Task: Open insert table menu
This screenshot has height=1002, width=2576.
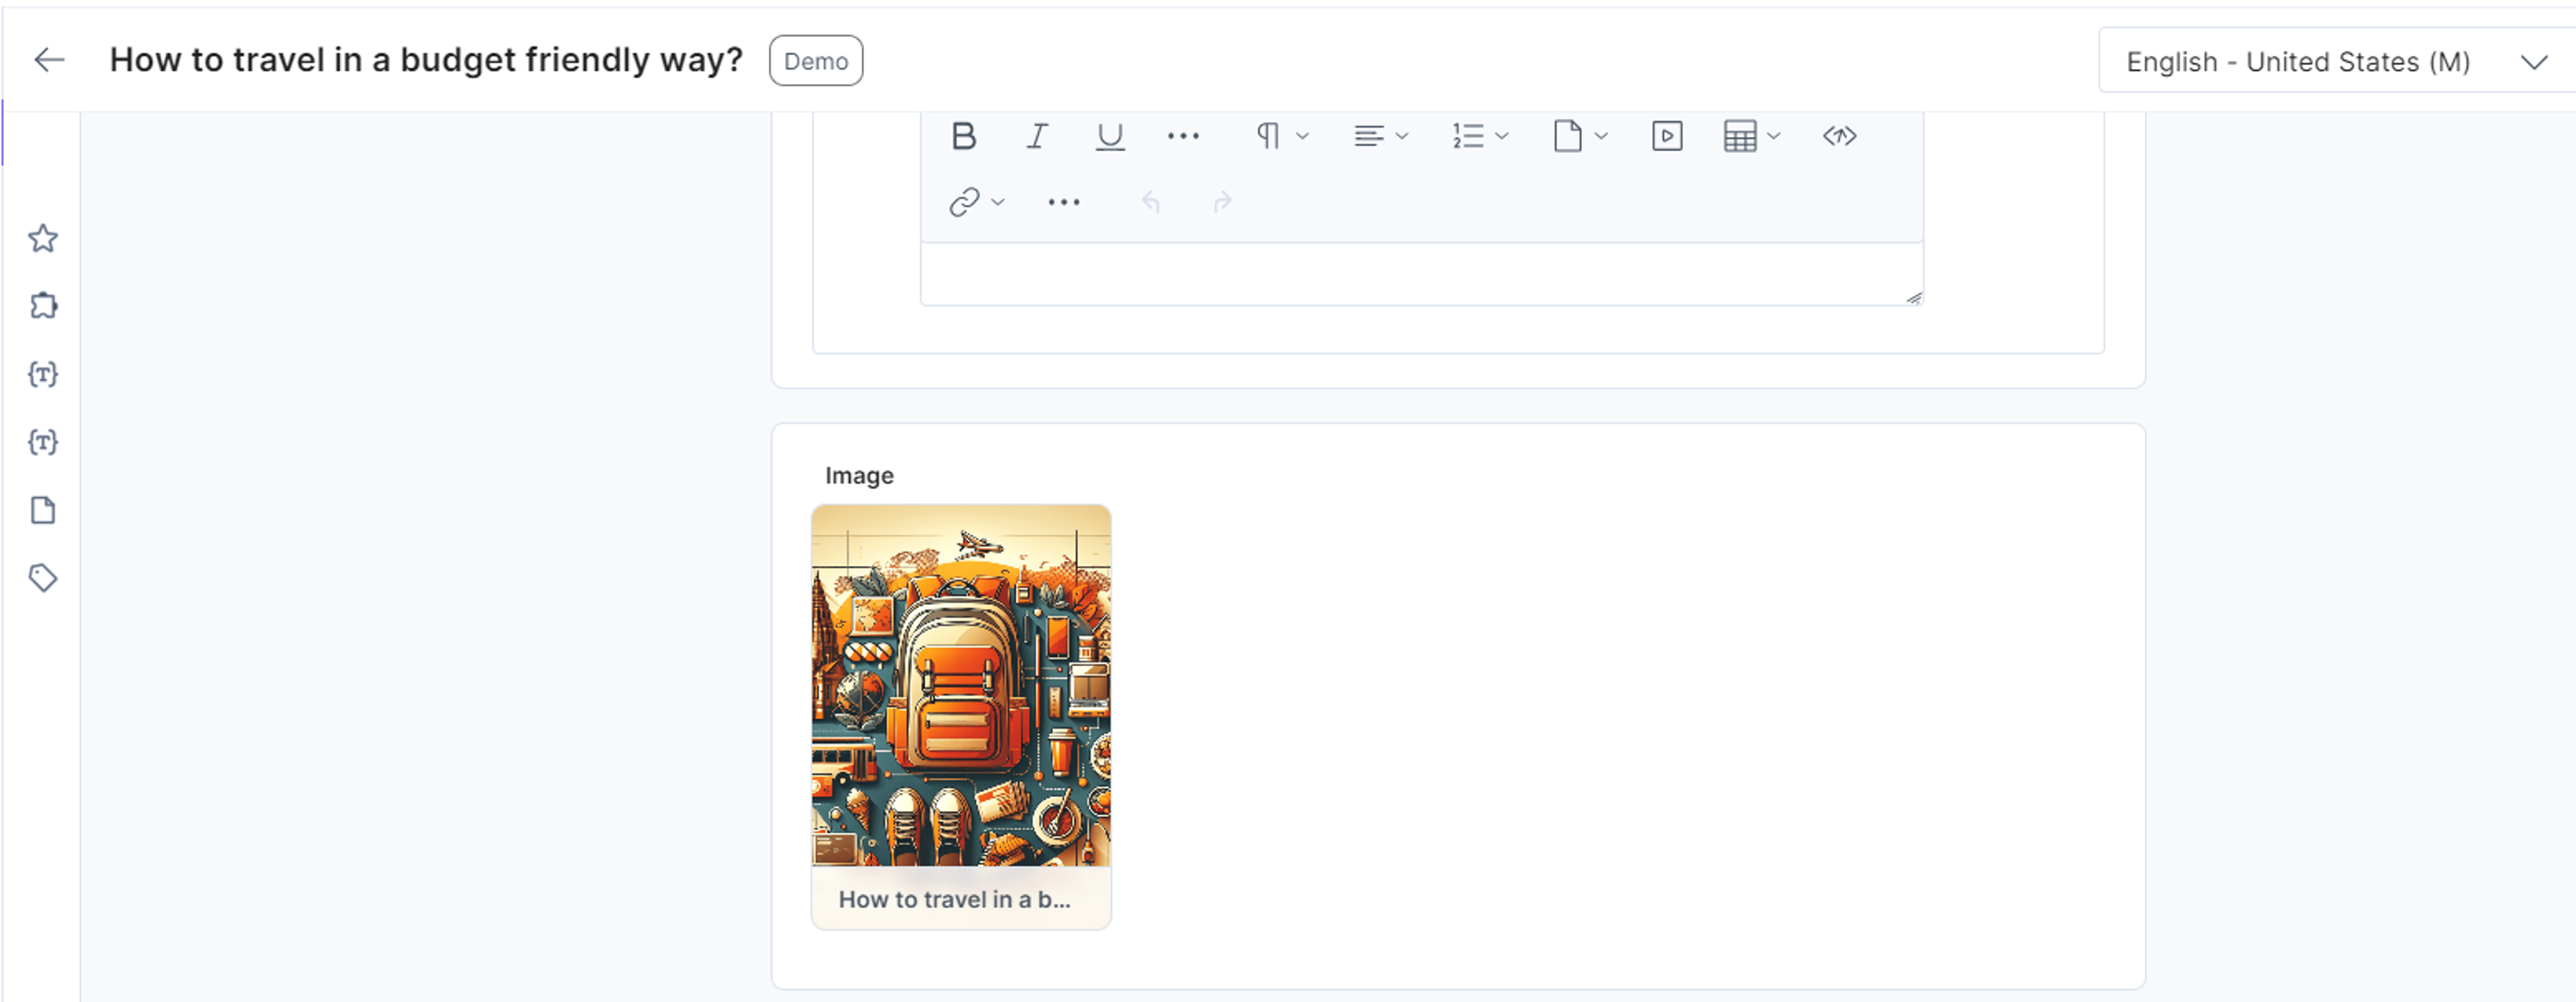Action: [x=1752, y=136]
